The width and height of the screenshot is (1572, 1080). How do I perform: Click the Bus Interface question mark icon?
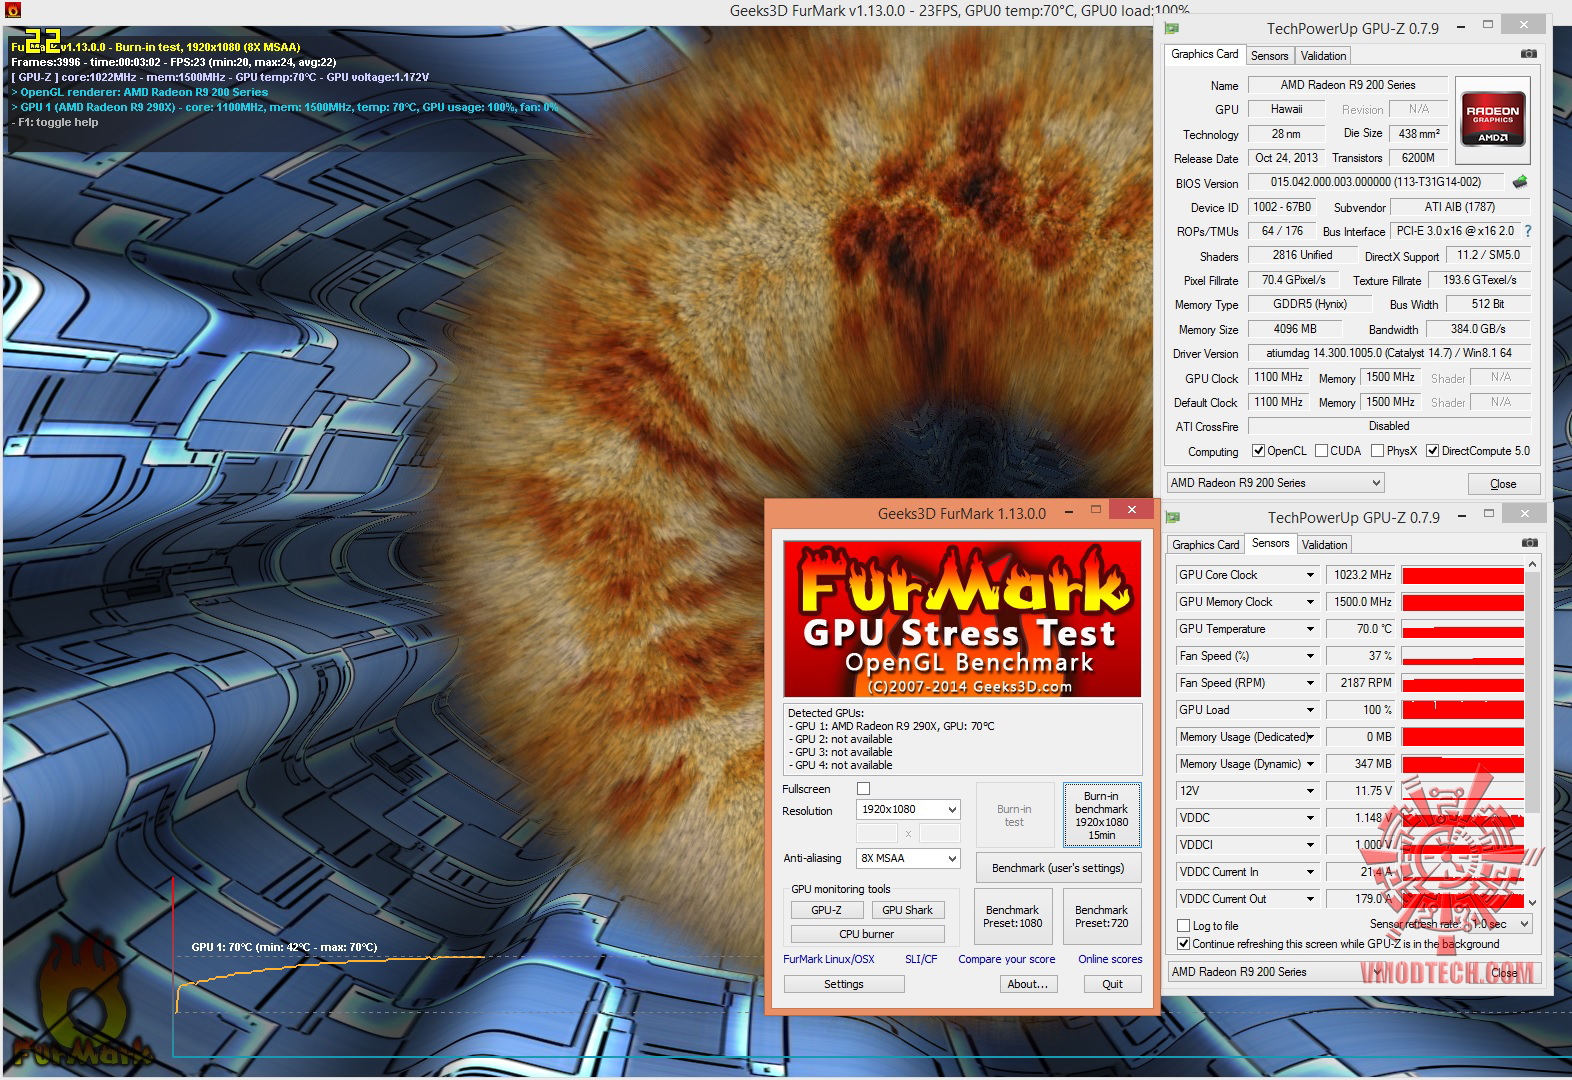click(x=1528, y=231)
